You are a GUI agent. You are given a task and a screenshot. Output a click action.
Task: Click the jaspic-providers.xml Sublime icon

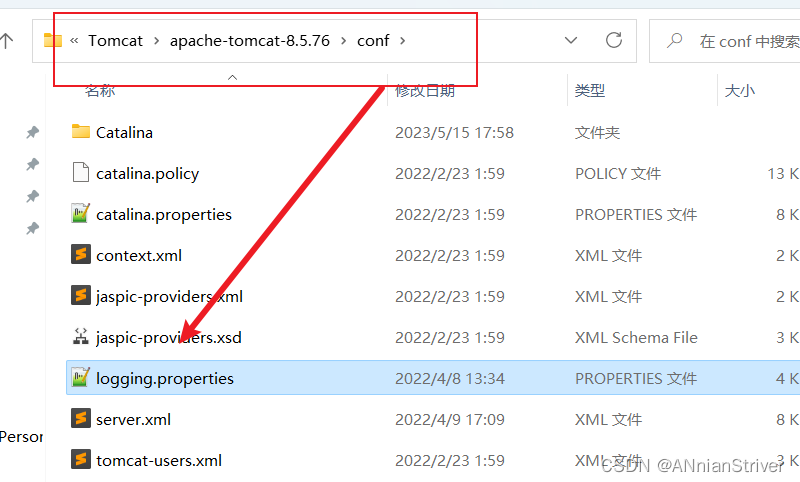pos(81,295)
